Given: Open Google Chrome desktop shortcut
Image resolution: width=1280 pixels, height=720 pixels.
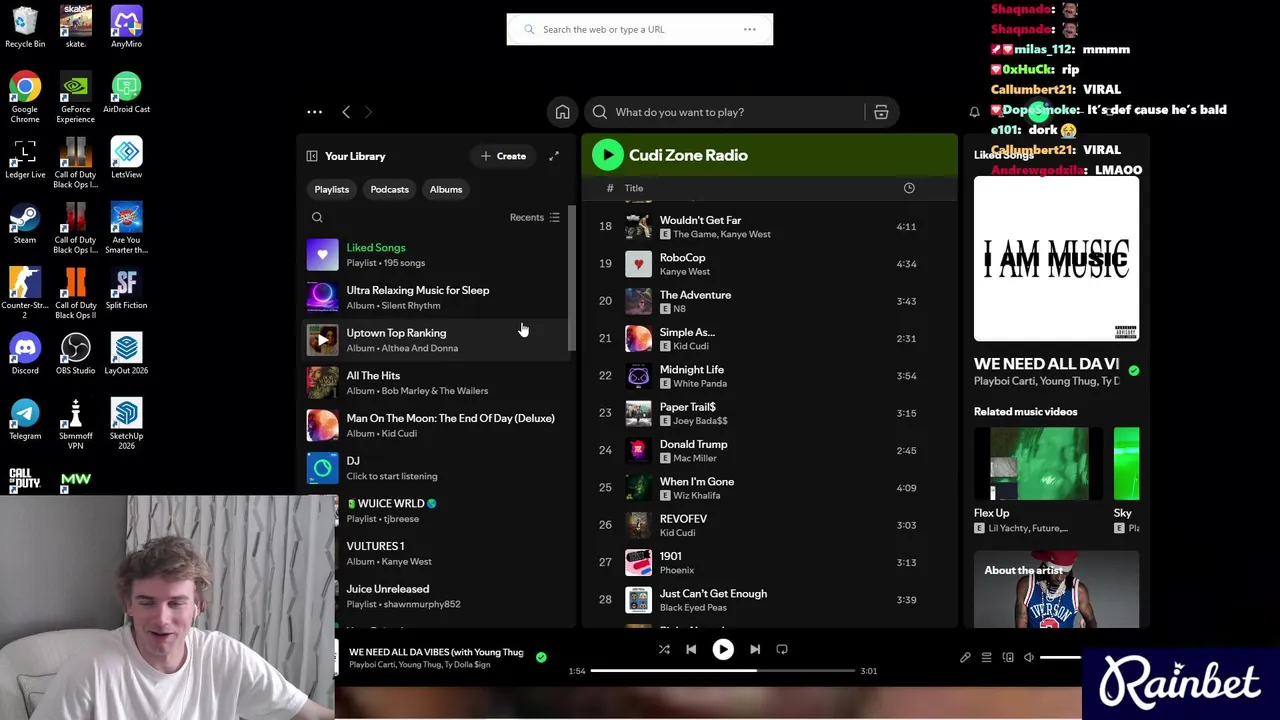Looking at the screenshot, I should (x=25, y=97).
